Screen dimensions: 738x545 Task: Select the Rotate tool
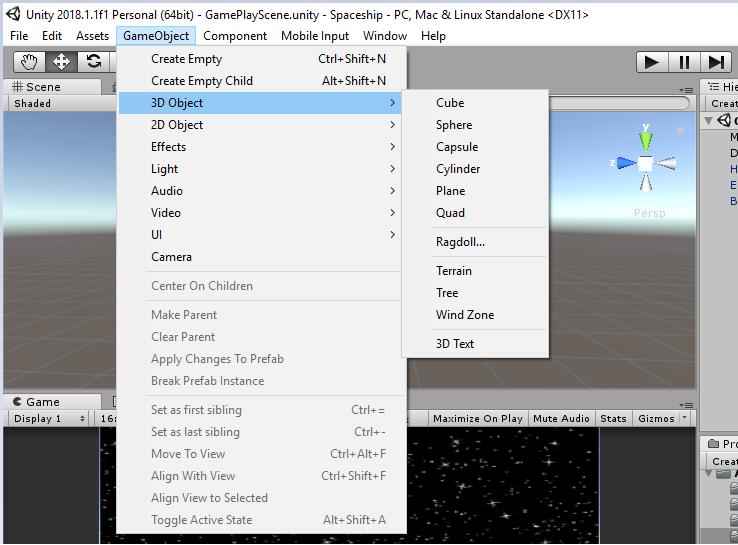[x=94, y=62]
